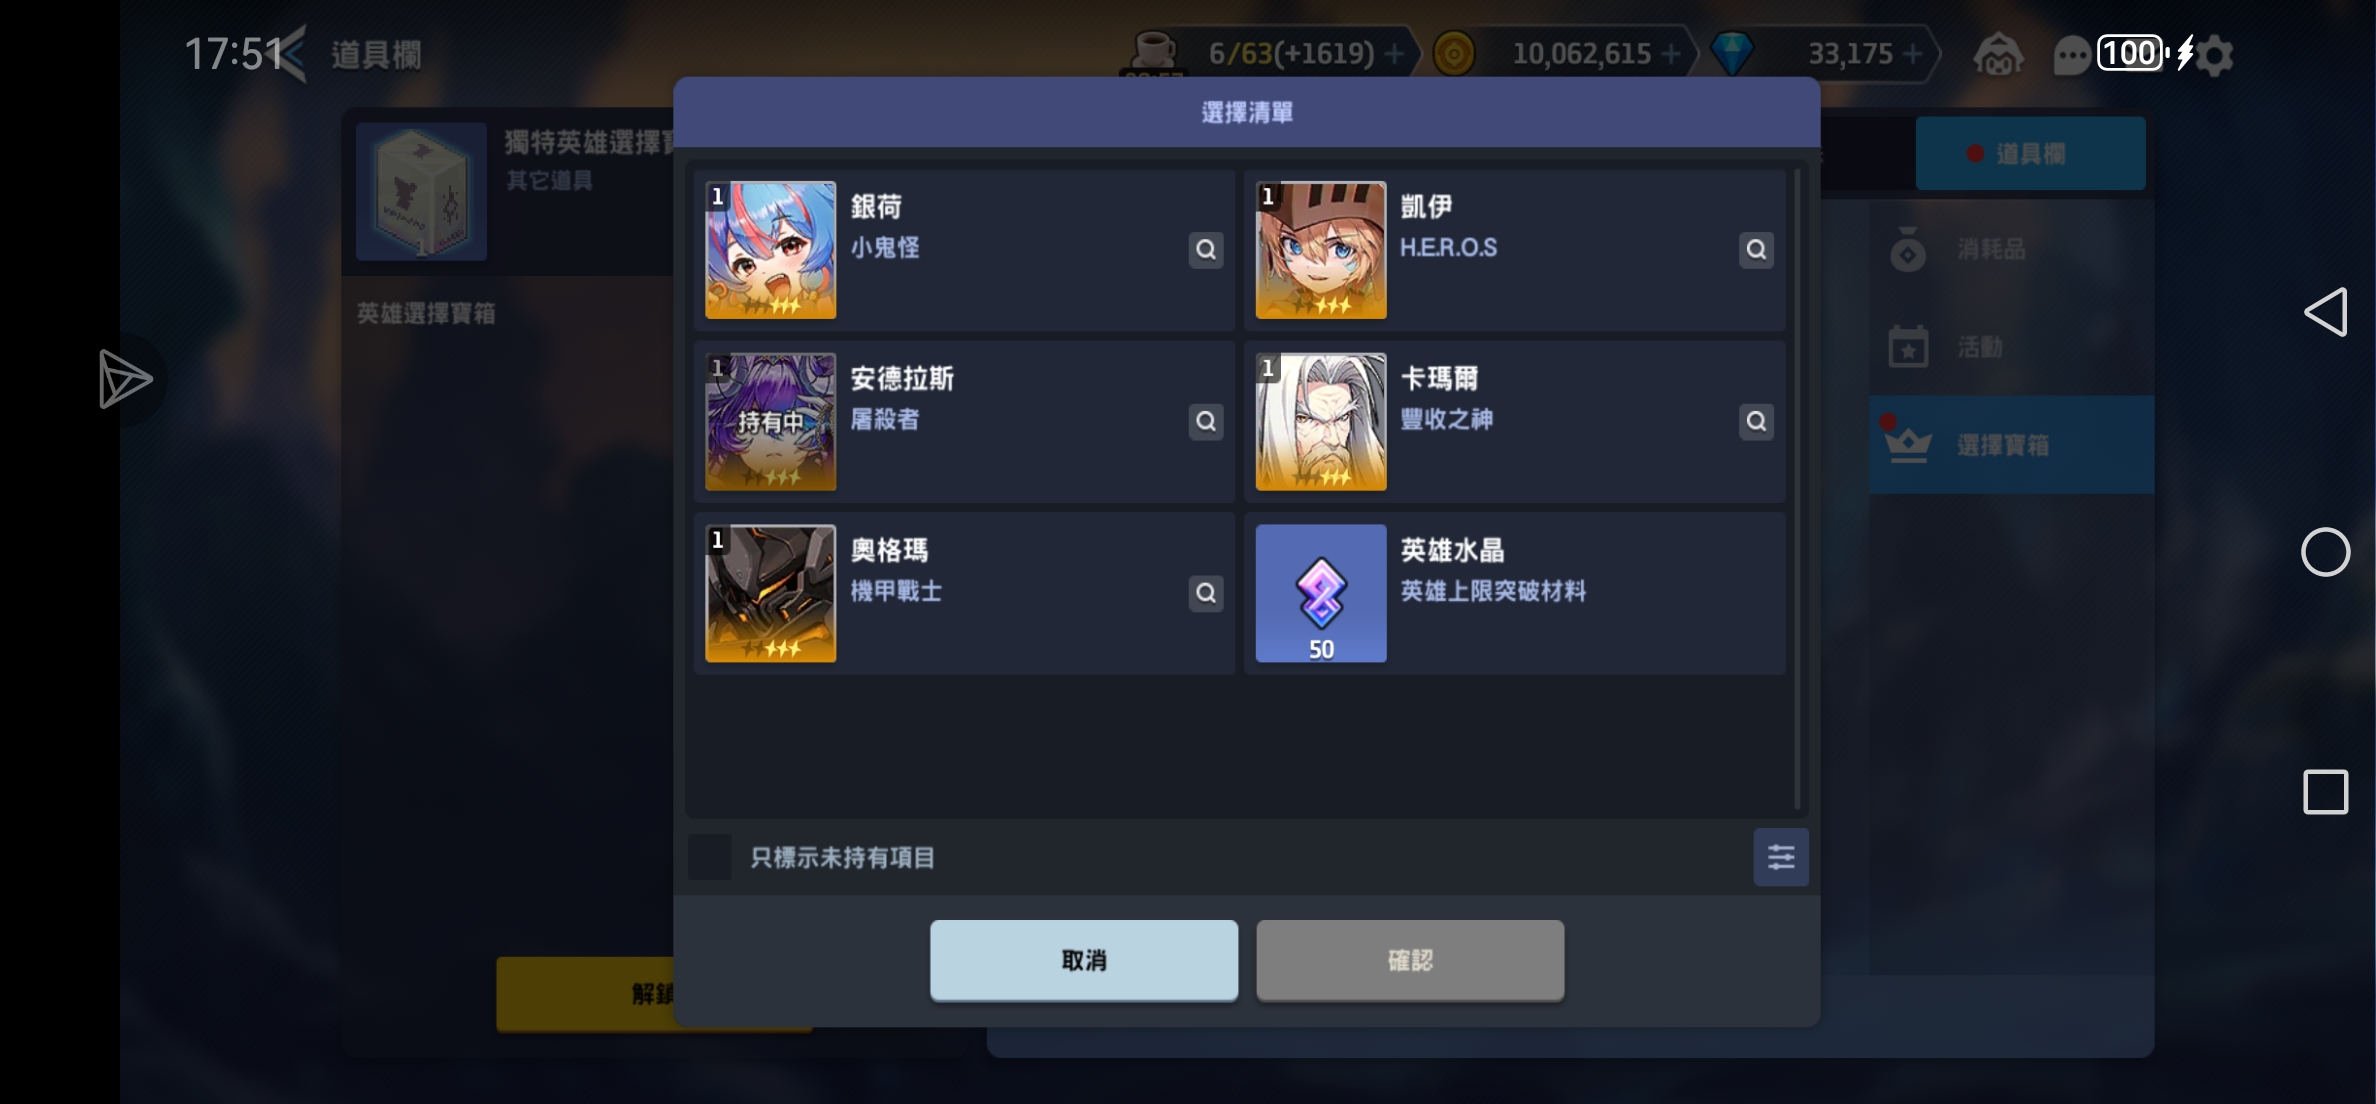Open the filter sliders icon
The width and height of the screenshot is (2376, 1104).
[1781, 857]
